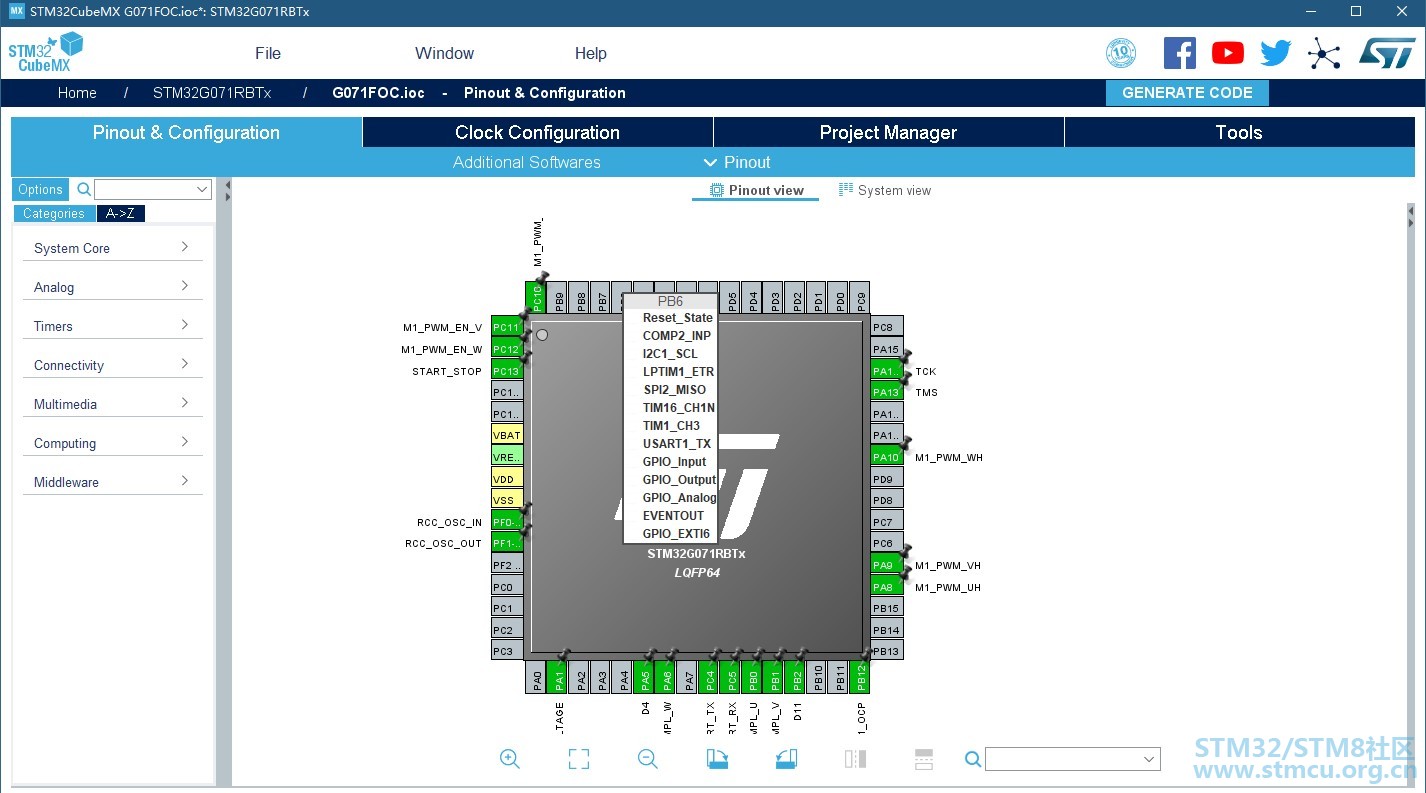
Task: Open the YouTube icon link
Action: coord(1228,53)
